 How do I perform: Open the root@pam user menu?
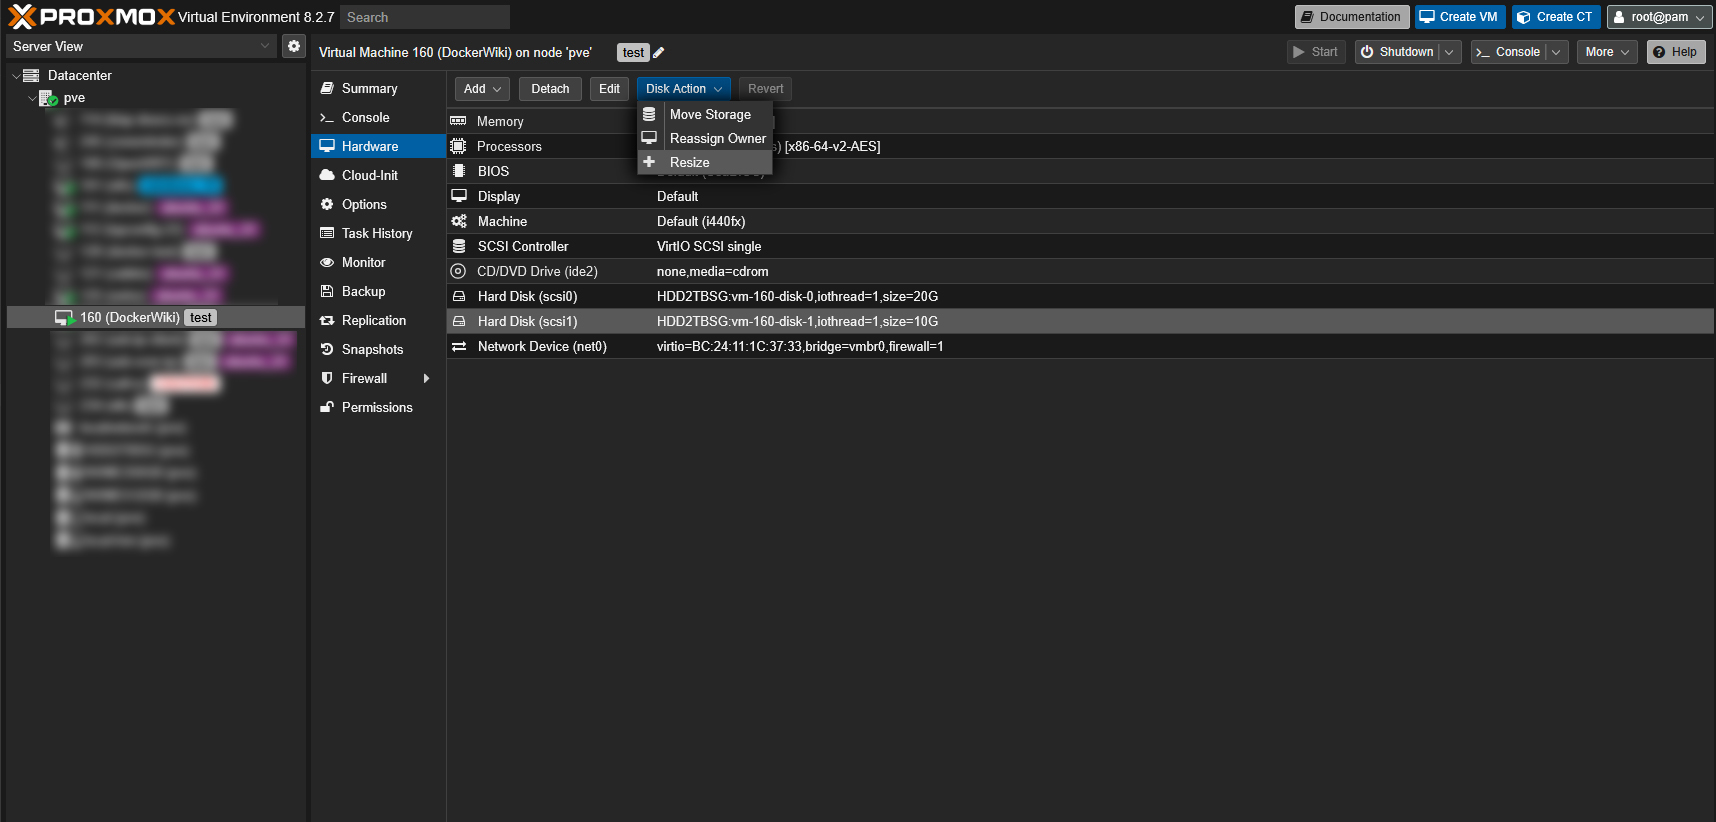pyautogui.click(x=1658, y=17)
